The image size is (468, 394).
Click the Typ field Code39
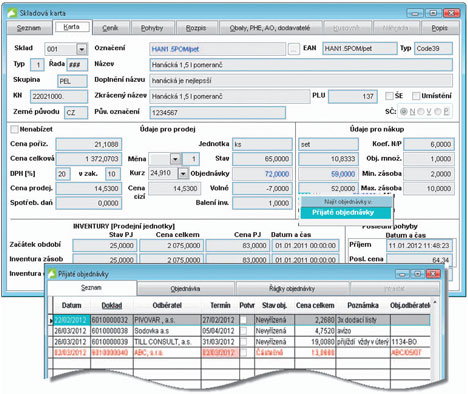(x=433, y=49)
